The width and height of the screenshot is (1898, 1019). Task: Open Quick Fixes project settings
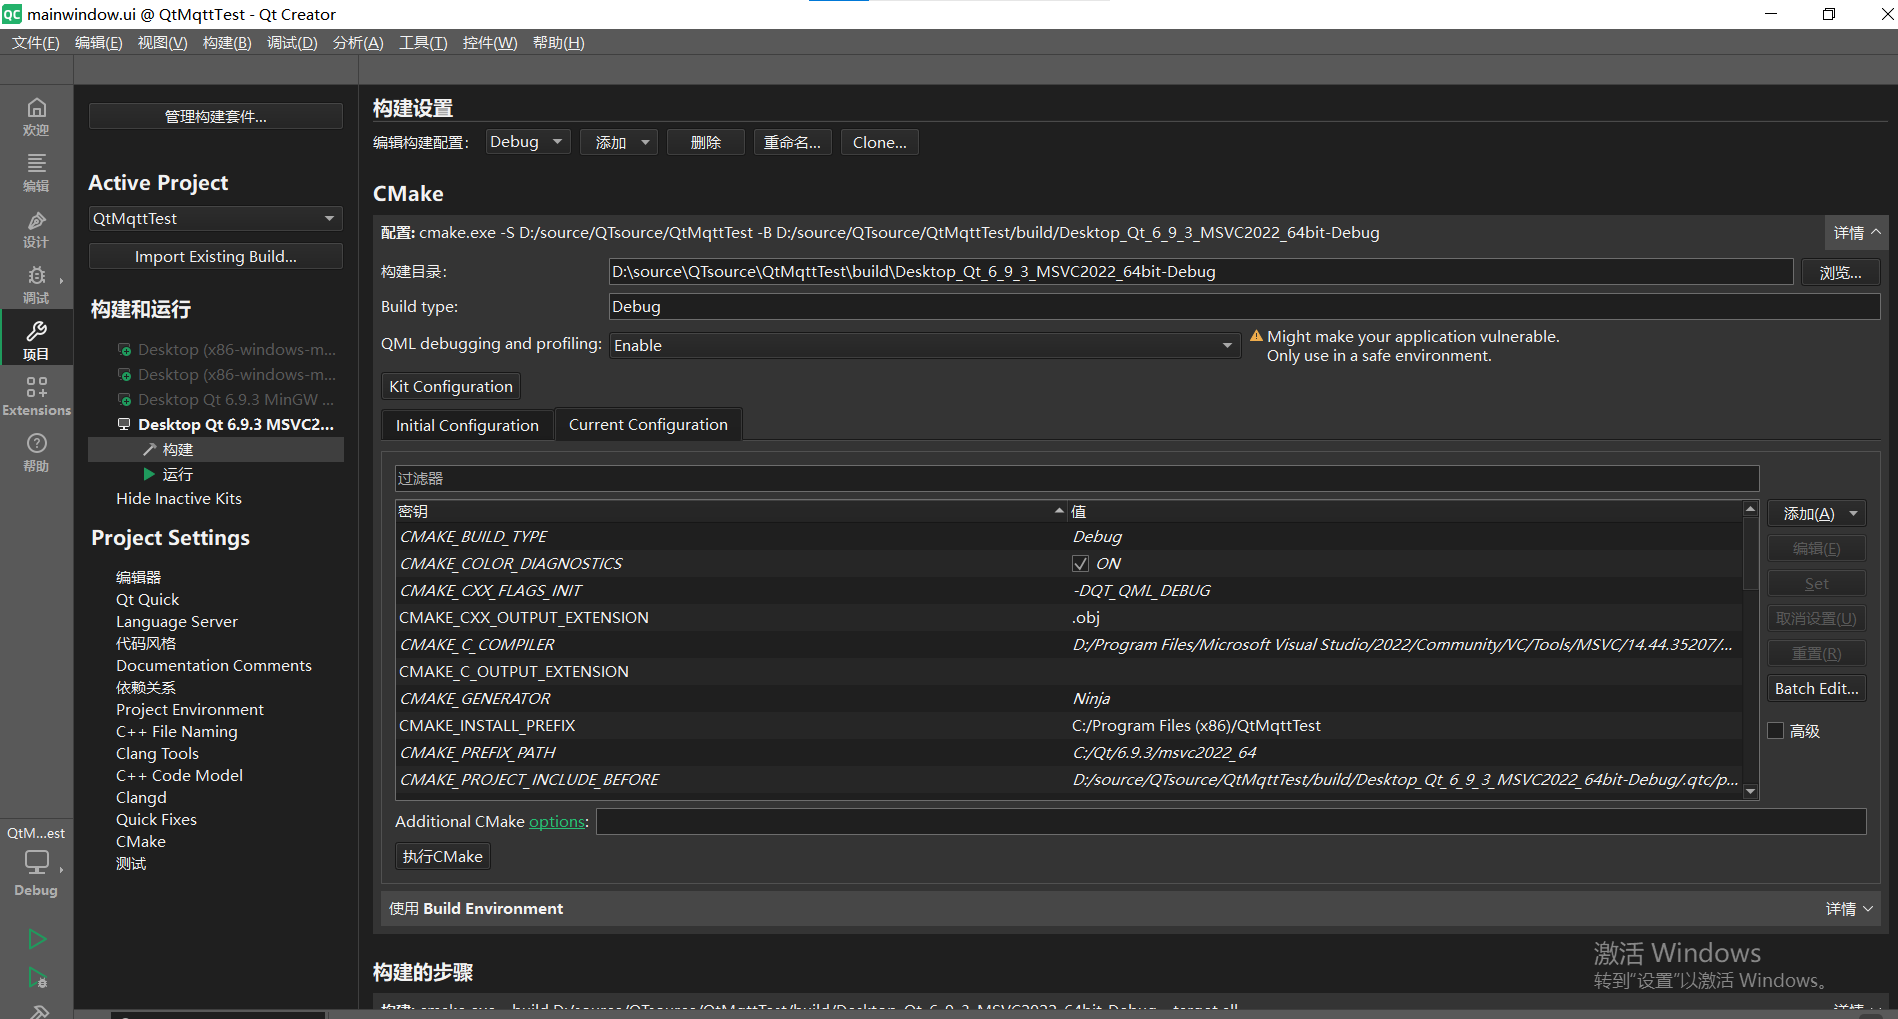click(156, 819)
